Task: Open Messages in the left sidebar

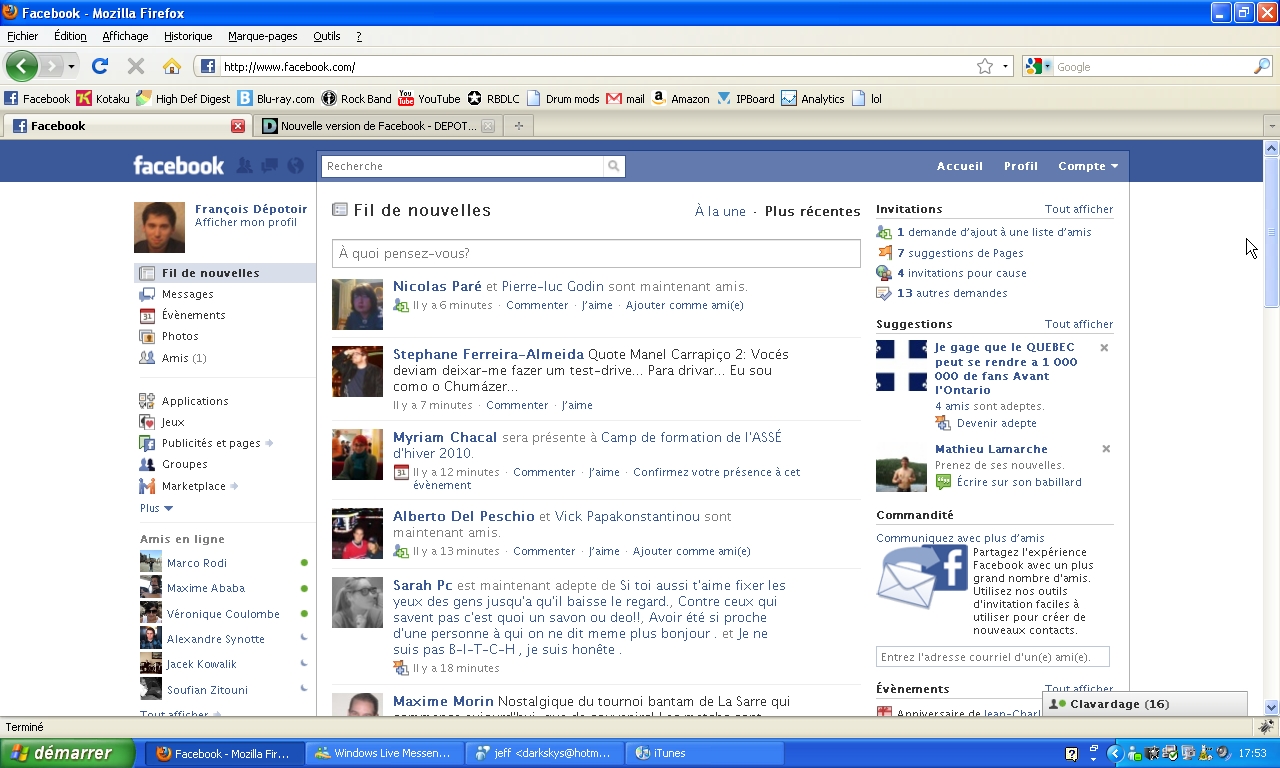Action: pyautogui.click(x=187, y=294)
